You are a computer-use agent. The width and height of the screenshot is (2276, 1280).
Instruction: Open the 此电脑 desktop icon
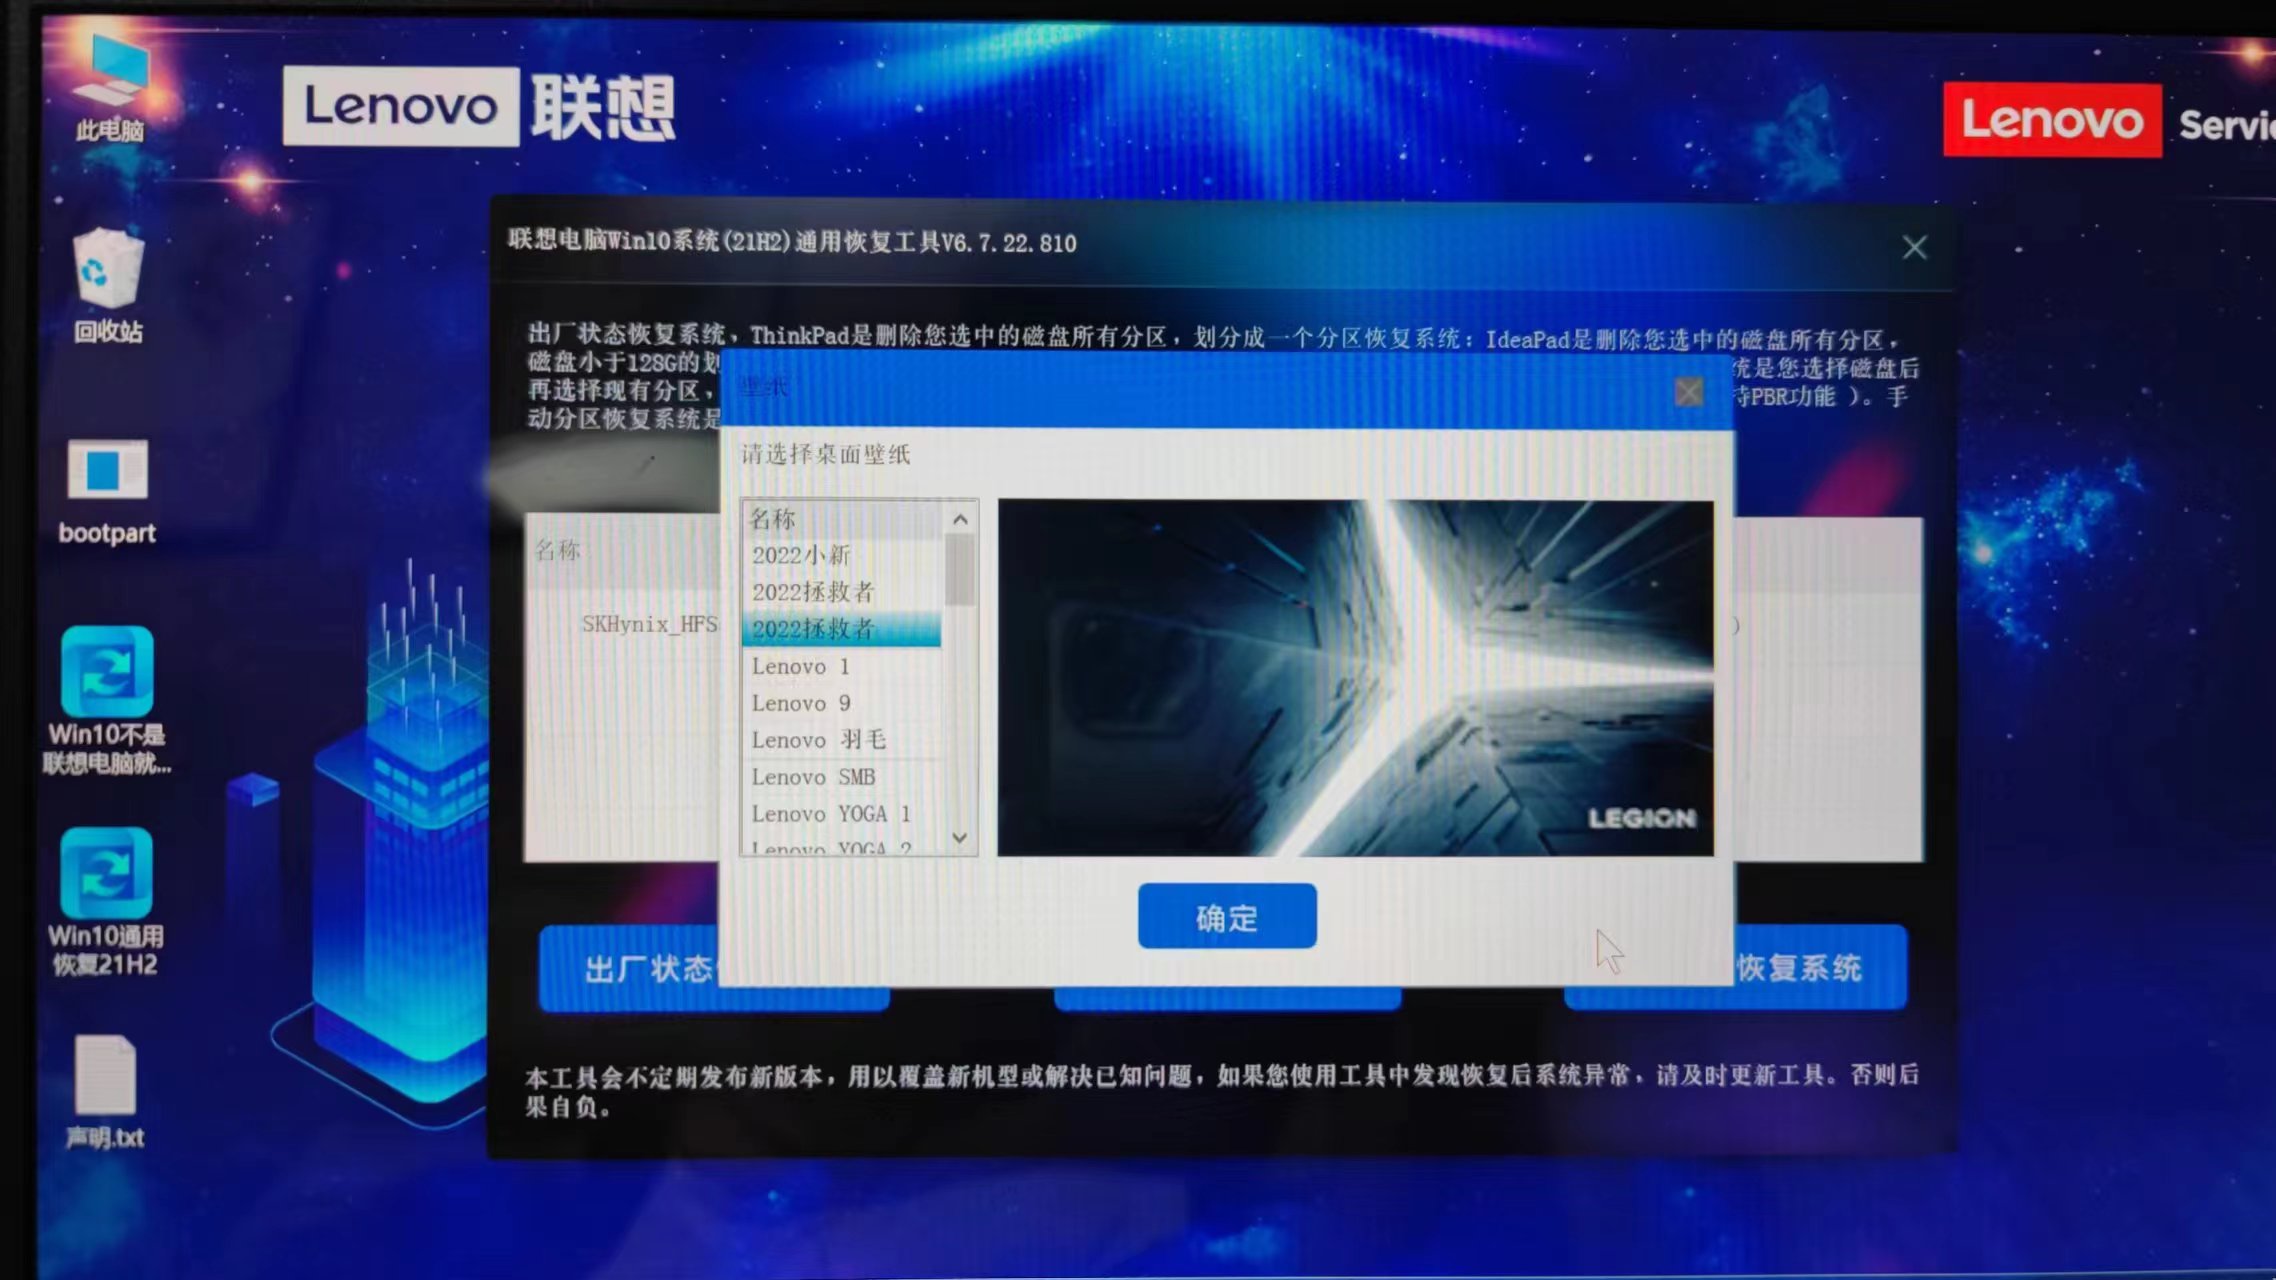[110, 88]
